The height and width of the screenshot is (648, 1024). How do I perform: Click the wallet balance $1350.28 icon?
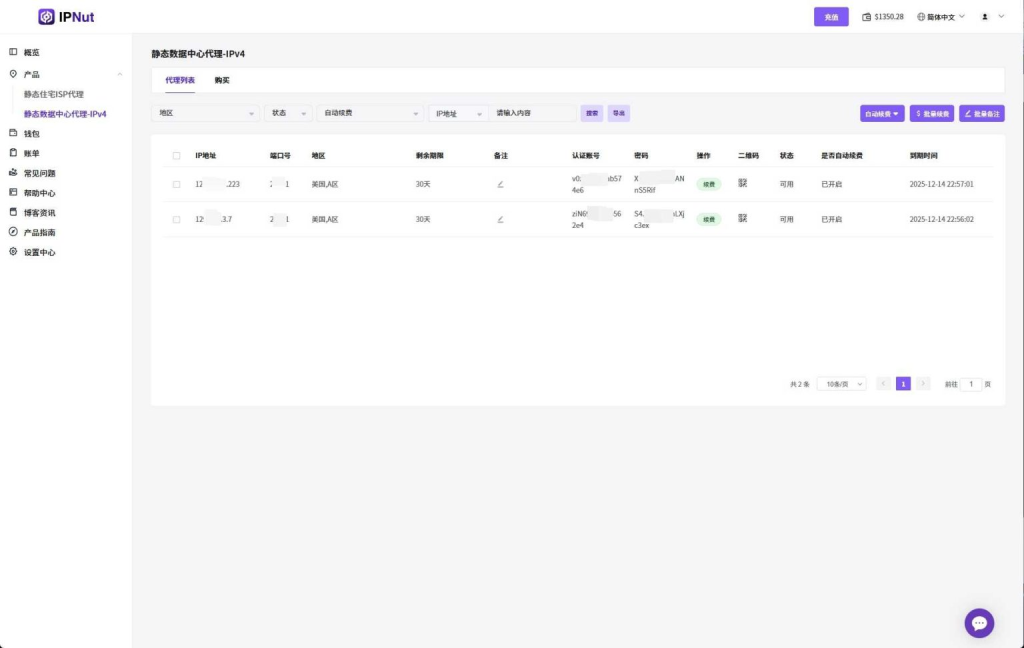tap(867, 17)
